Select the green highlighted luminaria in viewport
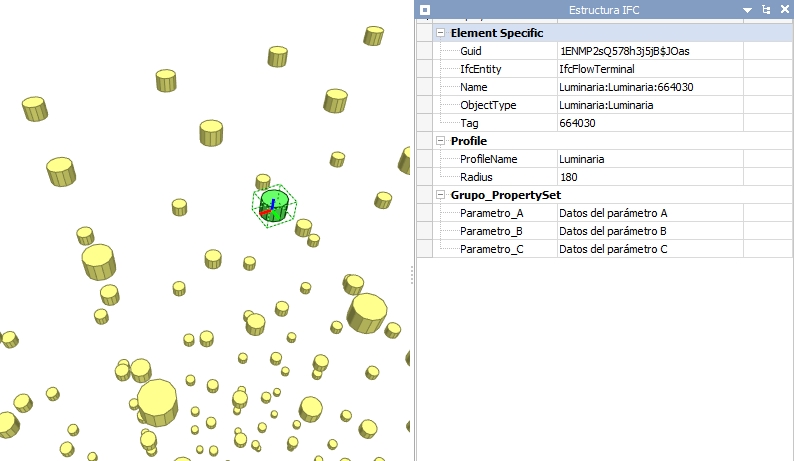The width and height of the screenshot is (794, 461). pyautogui.click(x=273, y=204)
